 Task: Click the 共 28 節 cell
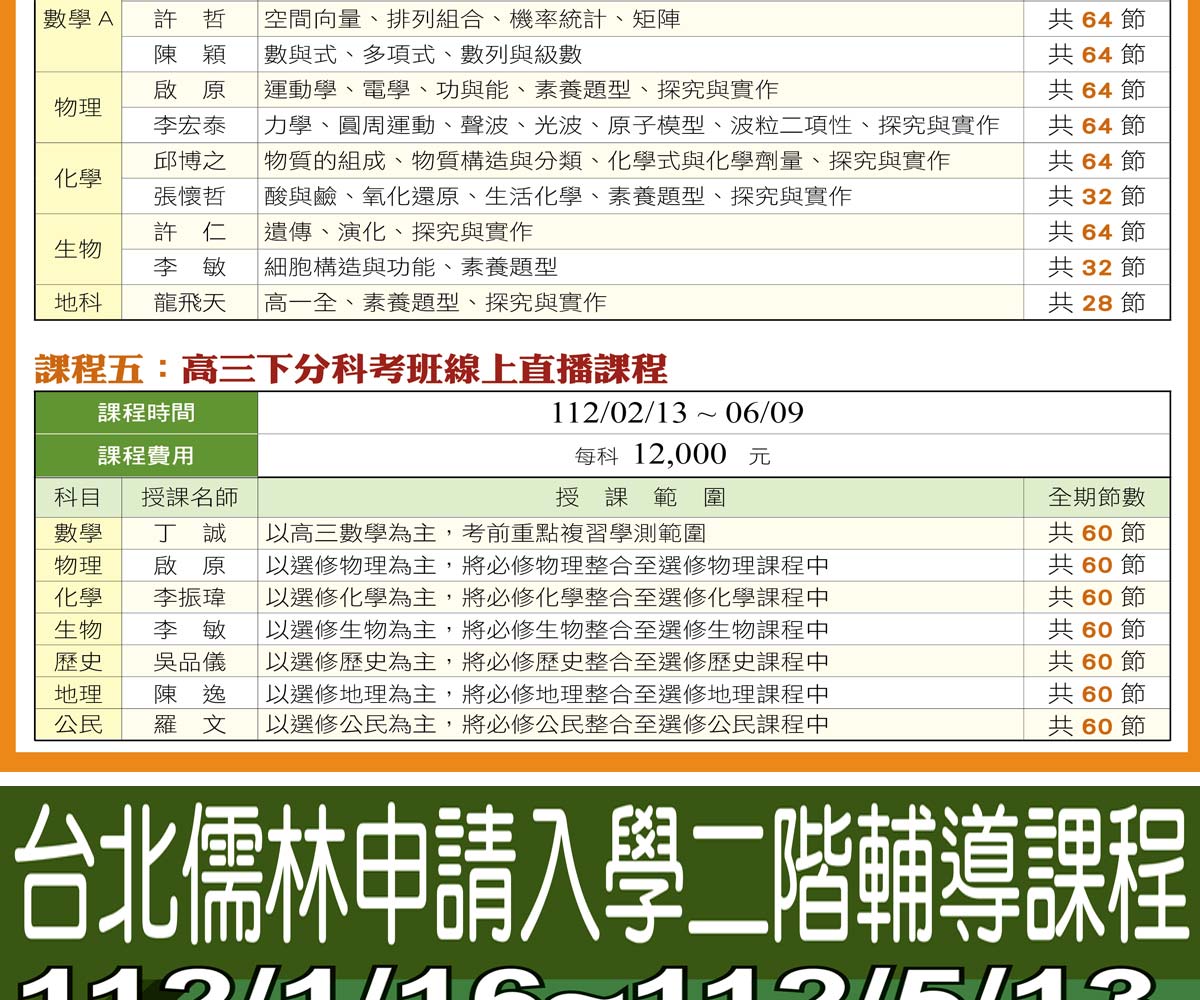[x=1096, y=302]
